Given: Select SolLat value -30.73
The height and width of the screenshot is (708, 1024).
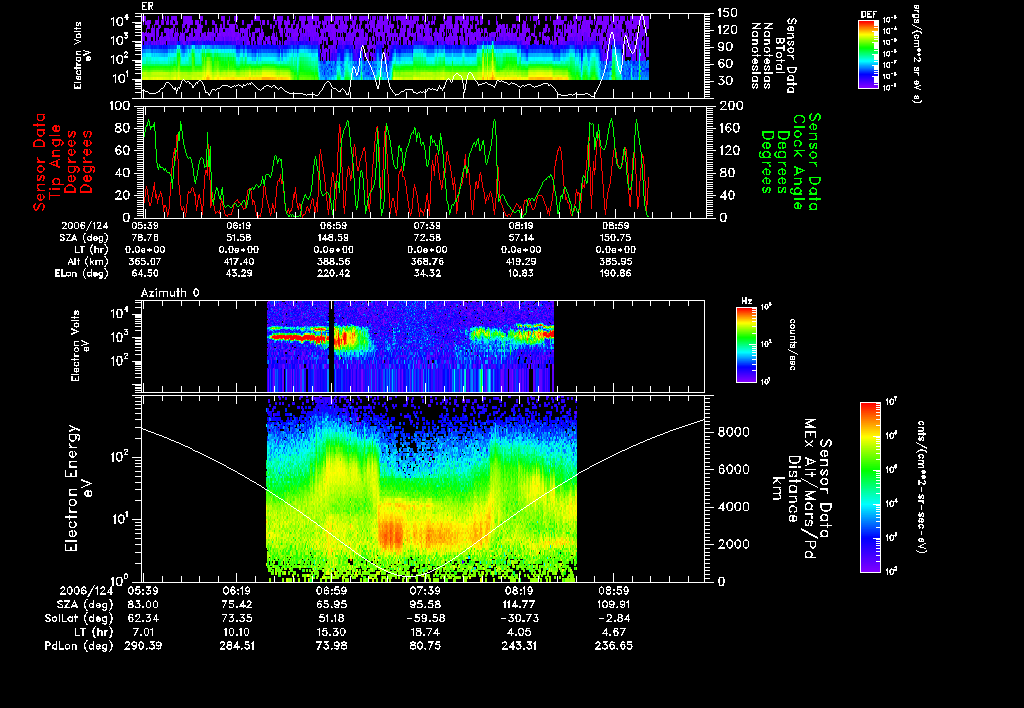Looking at the screenshot, I should [x=519, y=619].
